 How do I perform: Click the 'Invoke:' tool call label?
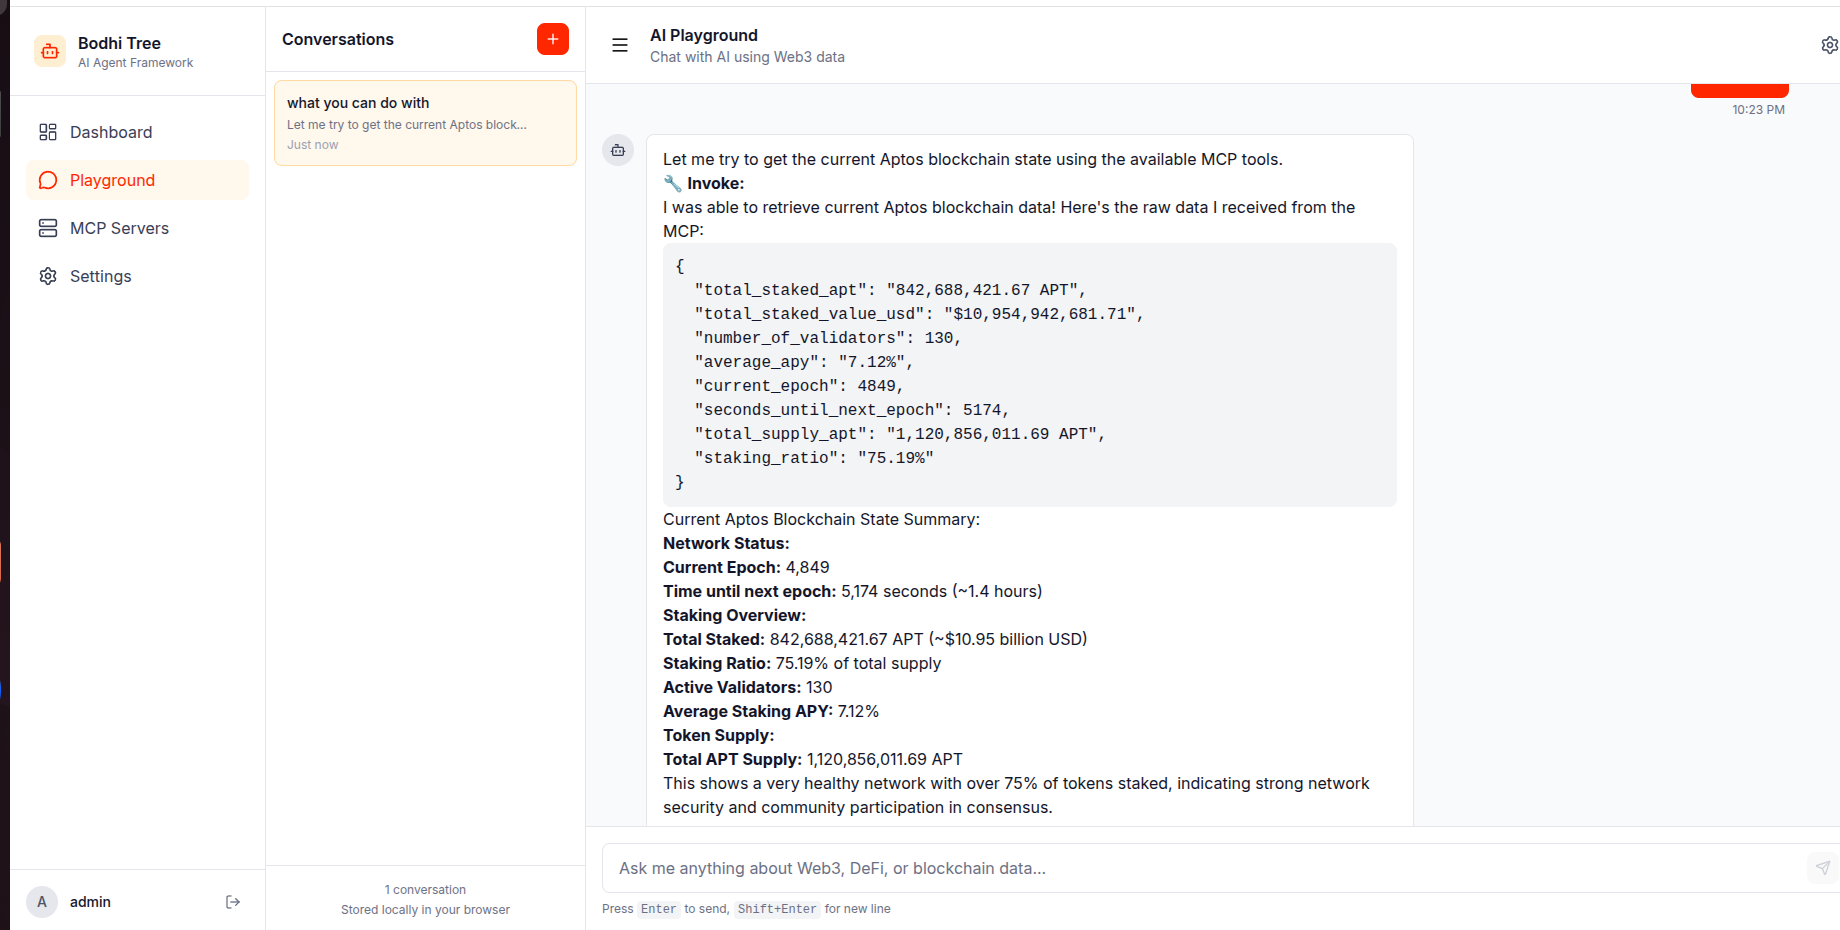pyautogui.click(x=704, y=183)
